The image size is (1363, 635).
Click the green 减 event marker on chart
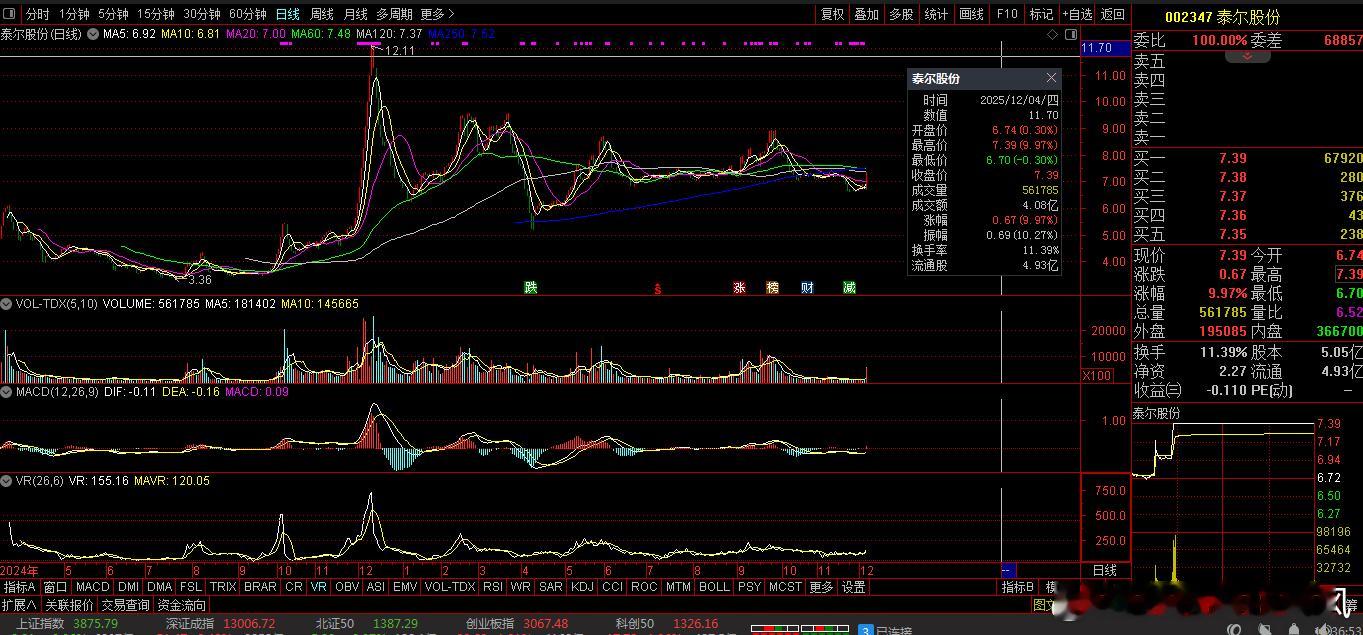[x=849, y=288]
